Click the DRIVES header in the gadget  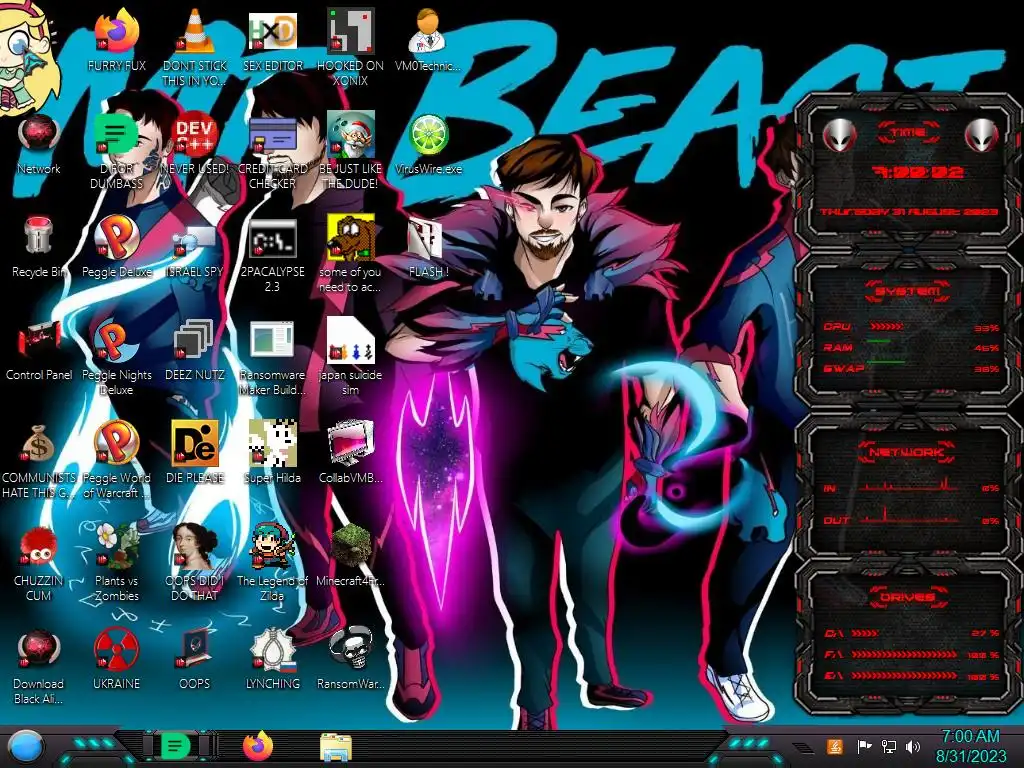908,597
